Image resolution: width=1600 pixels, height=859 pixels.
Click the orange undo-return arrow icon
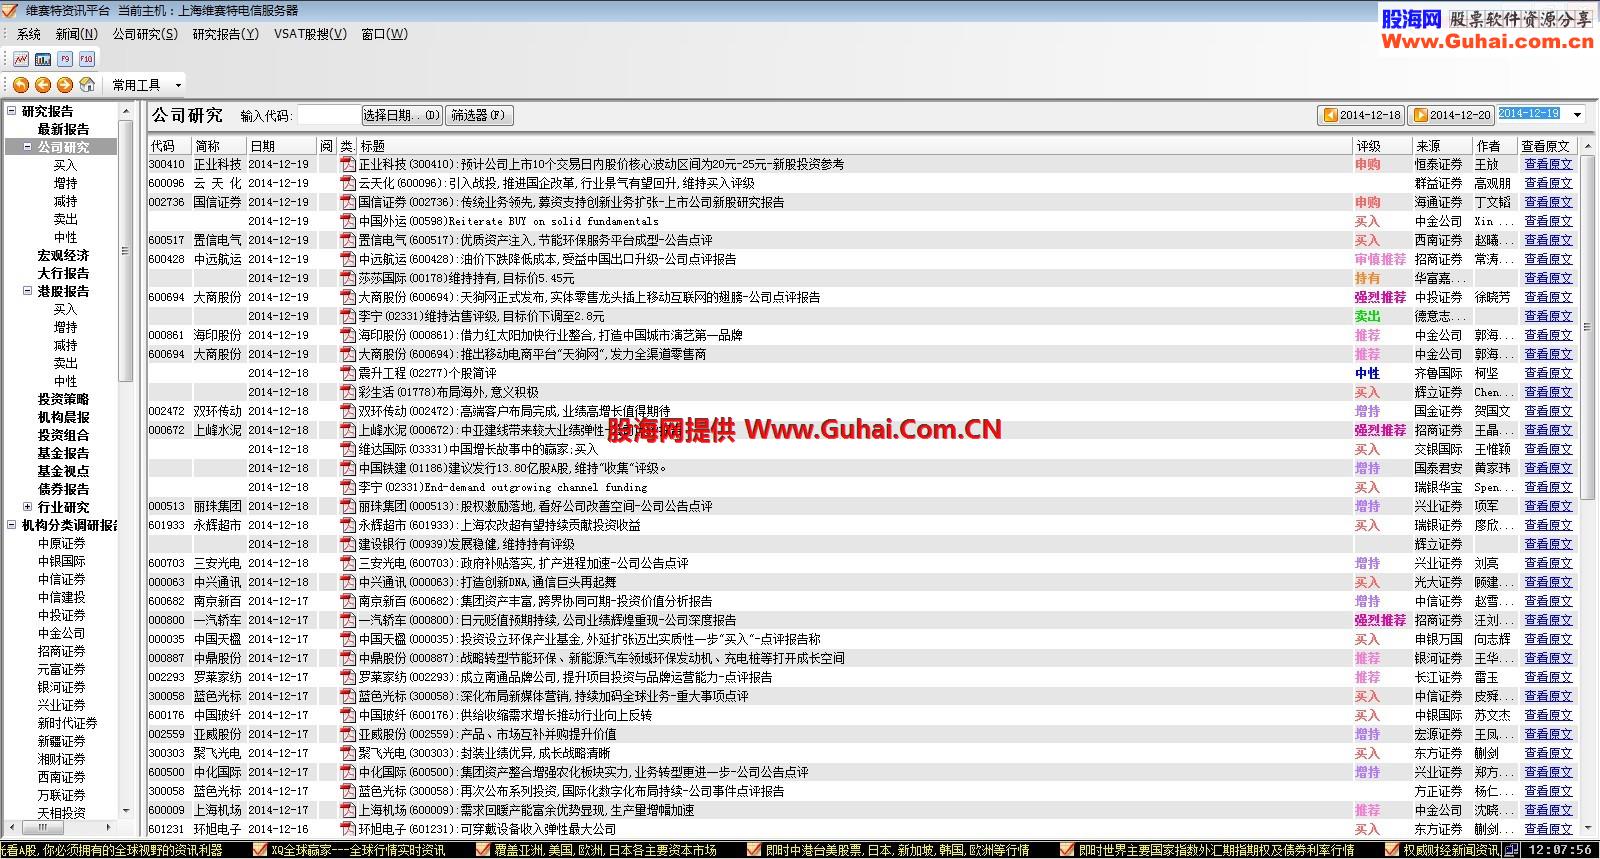click(21, 85)
